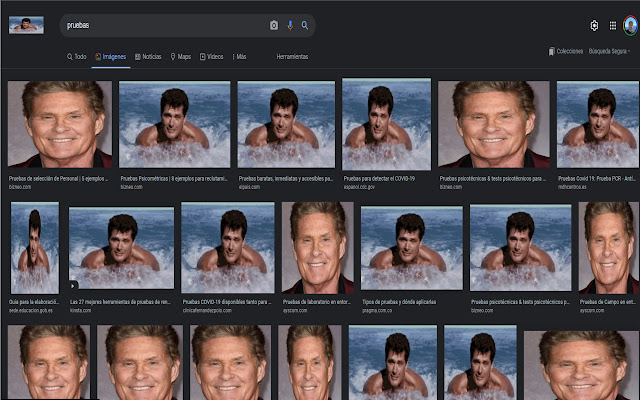Image resolution: width=640 pixels, height=400 pixels.
Task: Open the Pruebas de laboratorio result image
Action: coord(318,248)
